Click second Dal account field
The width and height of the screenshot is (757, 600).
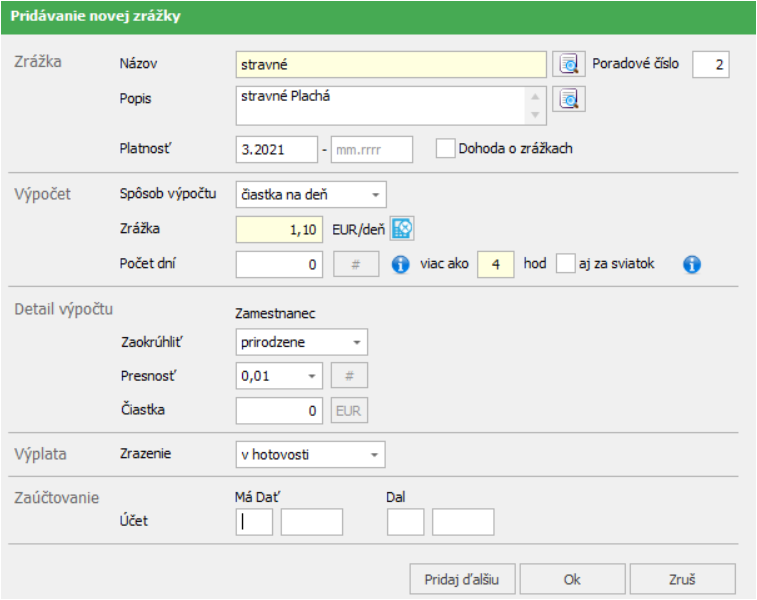pyautogui.click(x=463, y=522)
